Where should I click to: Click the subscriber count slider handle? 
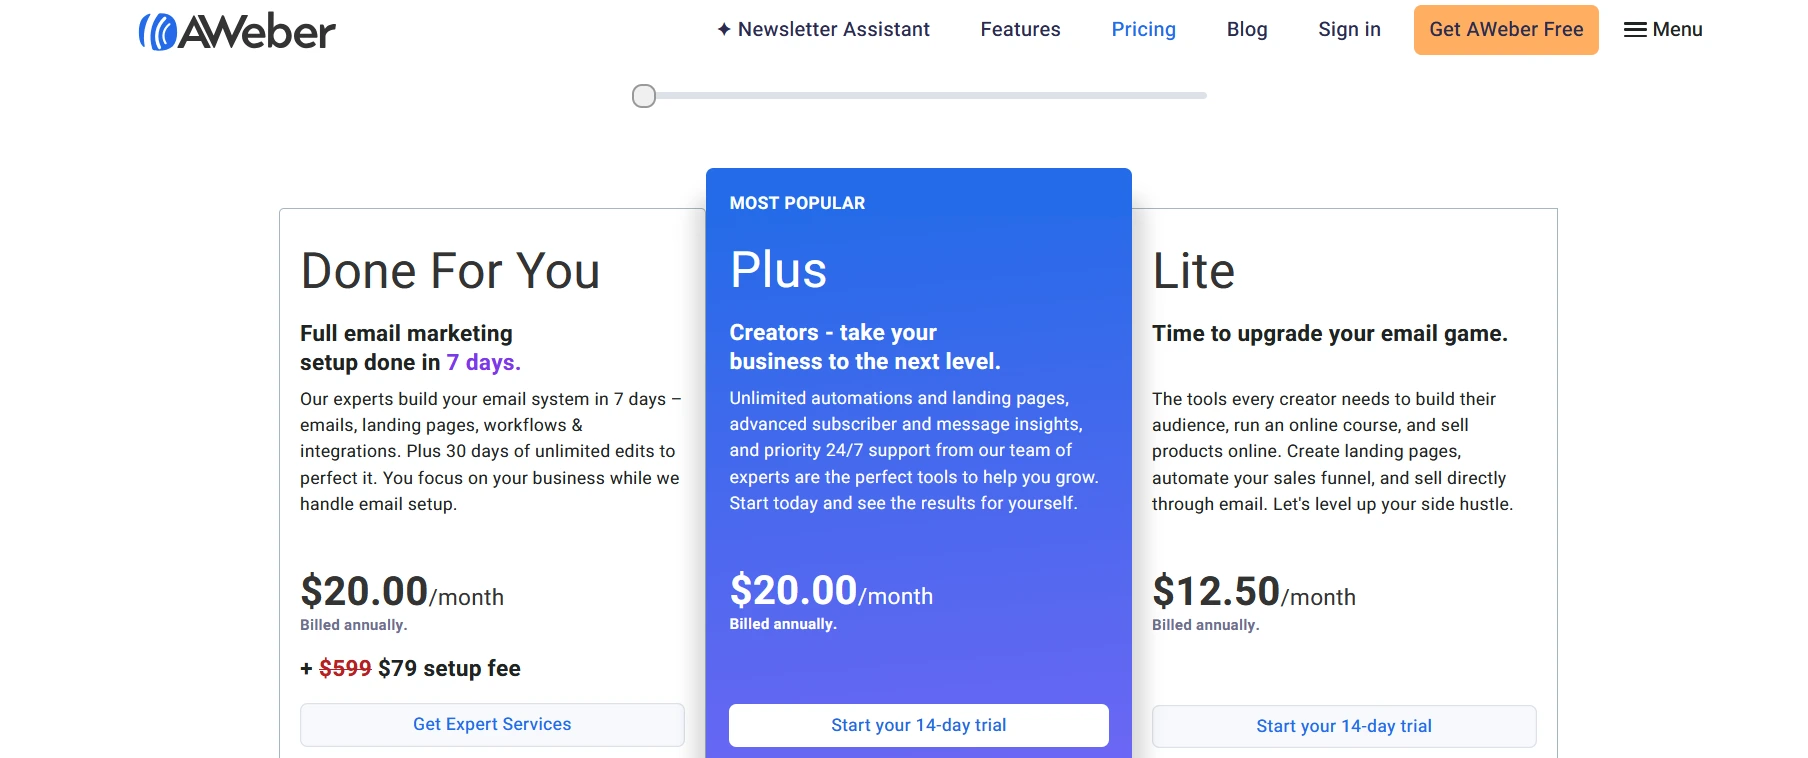click(644, 96)
